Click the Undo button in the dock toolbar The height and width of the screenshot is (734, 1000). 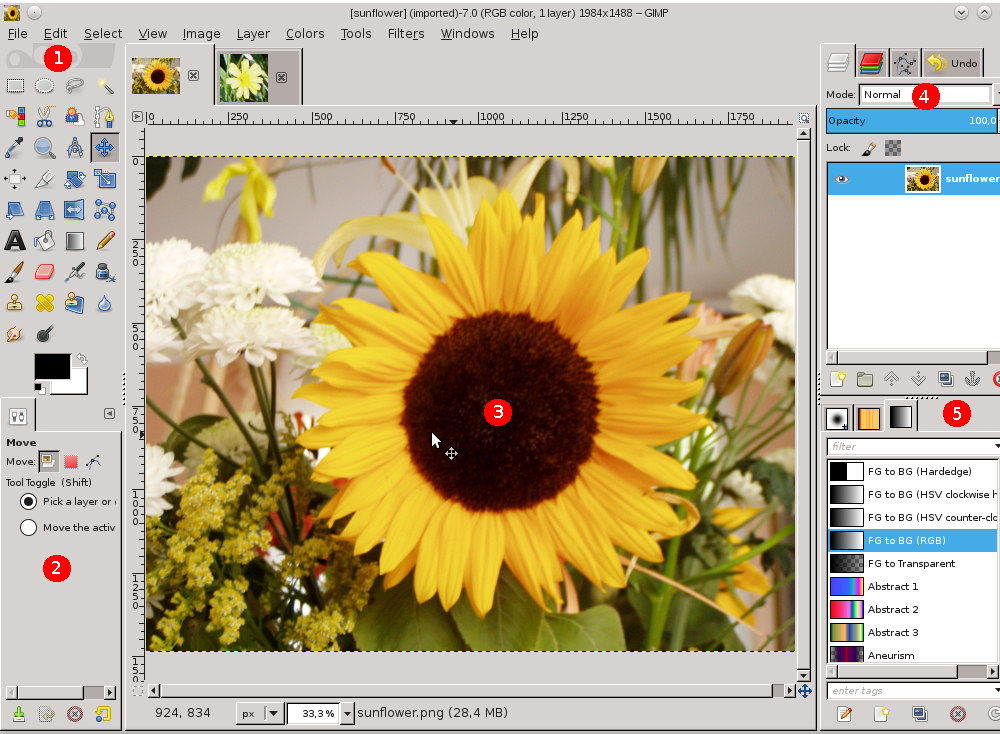(x=952, y=62)
